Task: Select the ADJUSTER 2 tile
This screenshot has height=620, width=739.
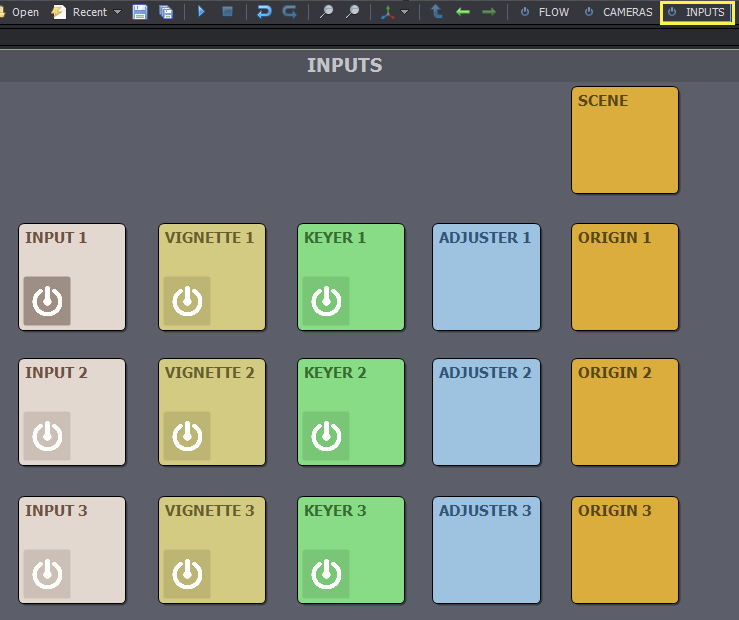Action: [x=486, y=412]
